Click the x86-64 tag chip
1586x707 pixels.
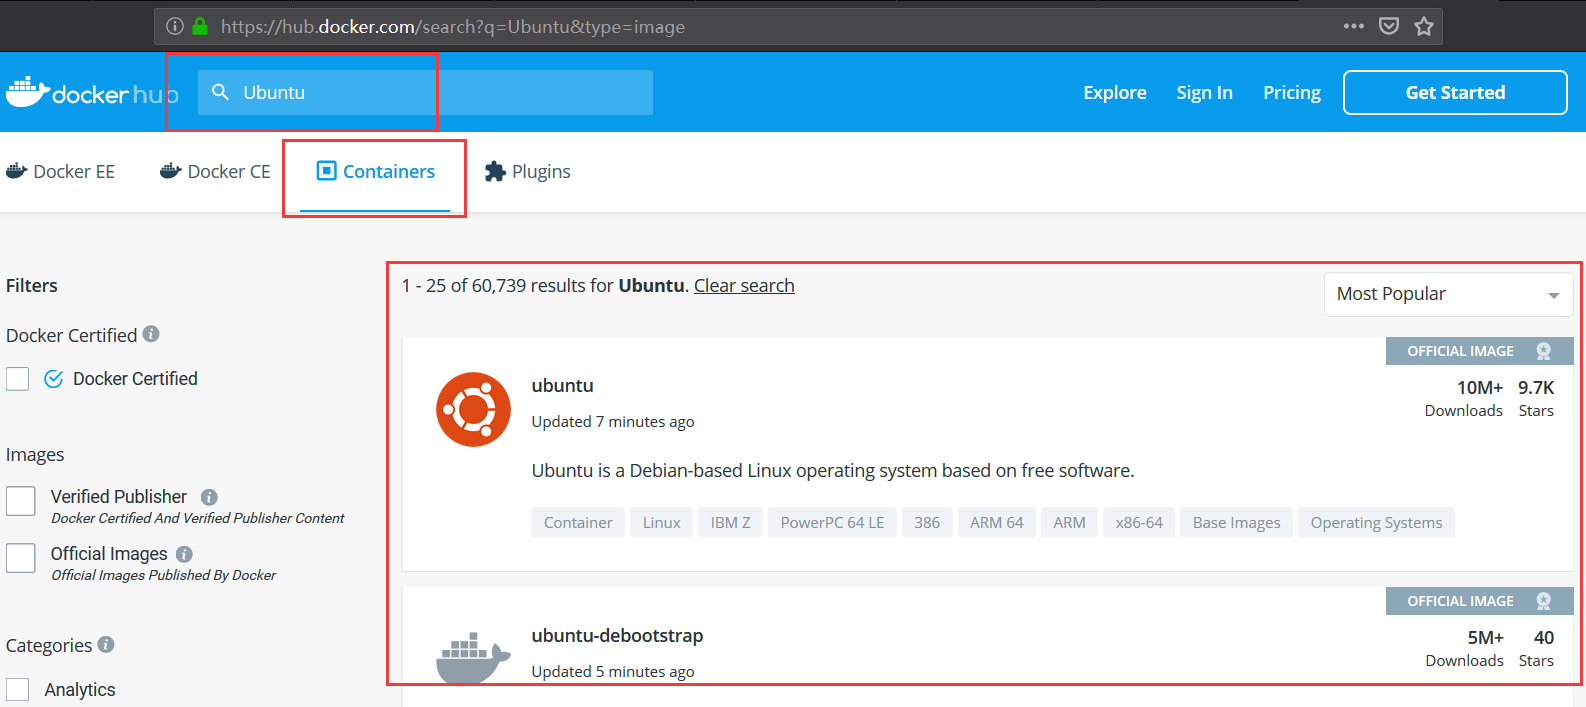point(1139,522)
